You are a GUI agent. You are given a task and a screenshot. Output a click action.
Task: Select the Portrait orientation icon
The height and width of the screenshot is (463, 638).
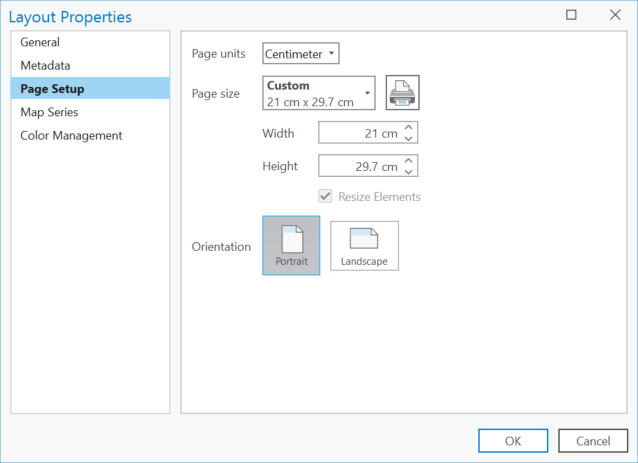point(291,246)
